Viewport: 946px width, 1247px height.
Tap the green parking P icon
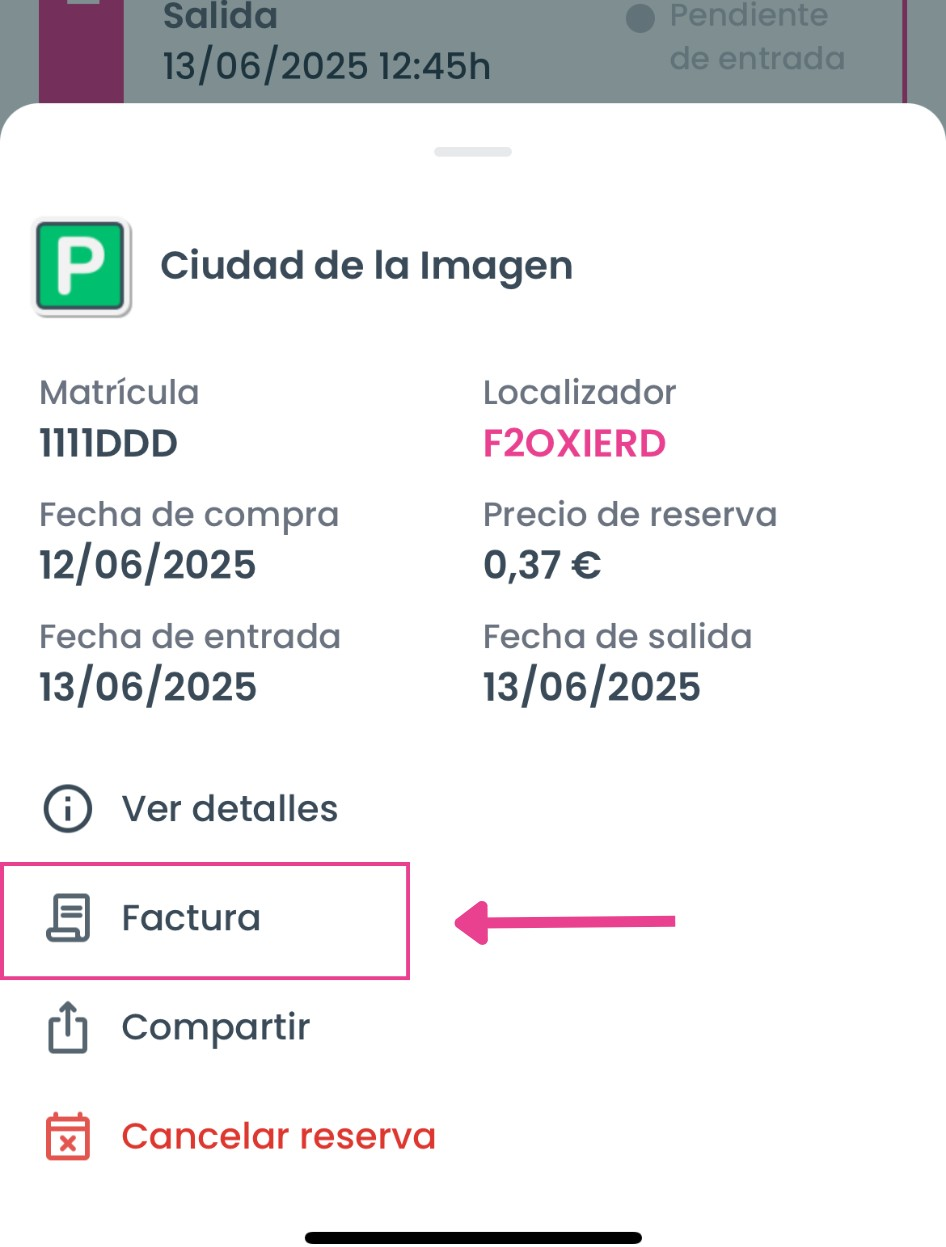tap(83, 268)
